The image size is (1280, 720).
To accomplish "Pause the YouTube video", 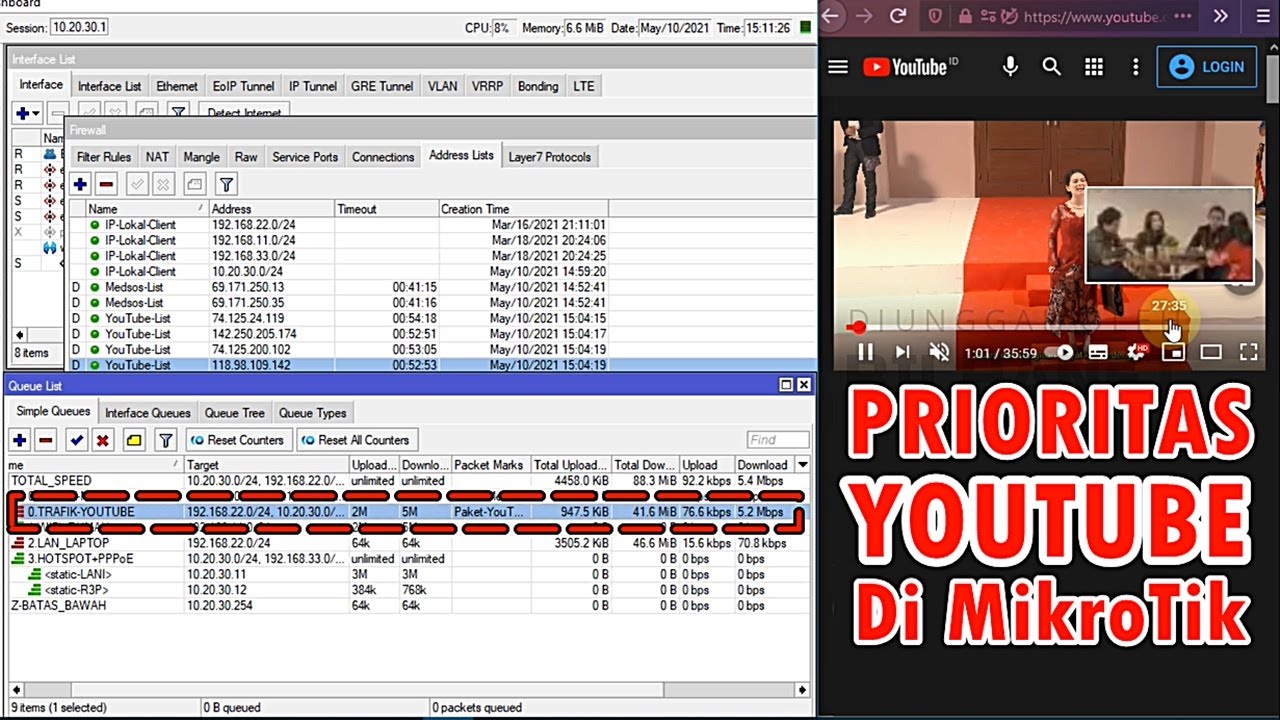I will click(x=866, y=352).
